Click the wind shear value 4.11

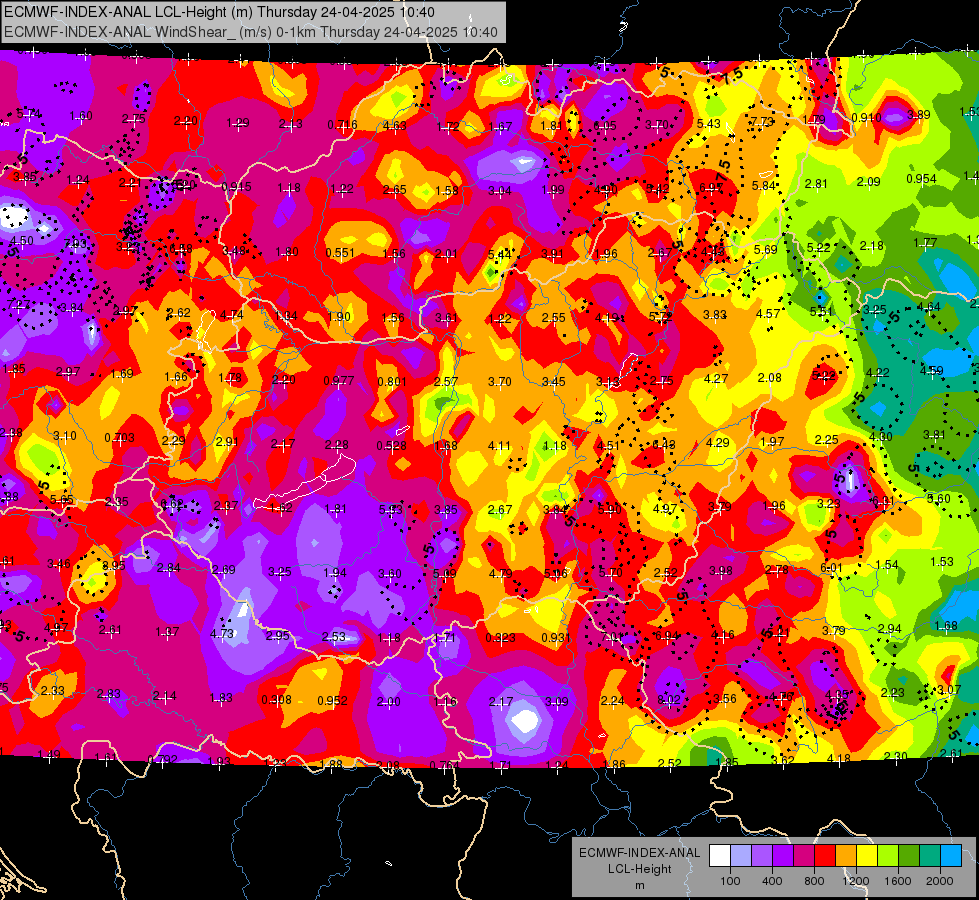(x=499, y=446)
